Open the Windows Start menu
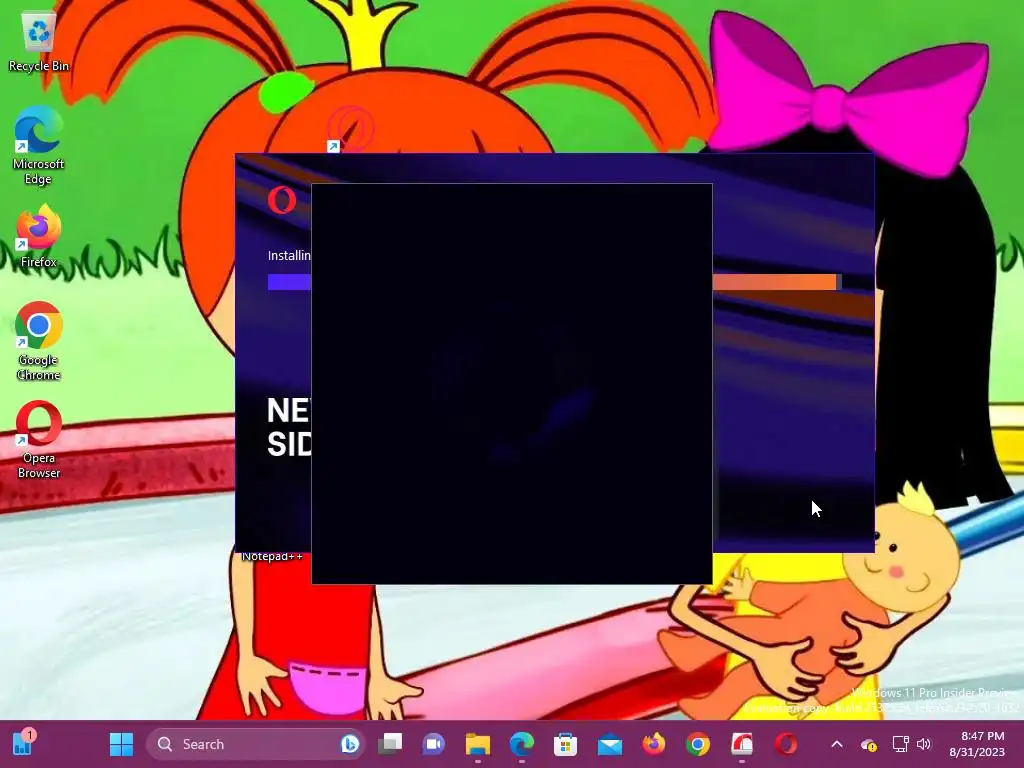This screenshot has height=768, width=1024. [x=121, y=744]
